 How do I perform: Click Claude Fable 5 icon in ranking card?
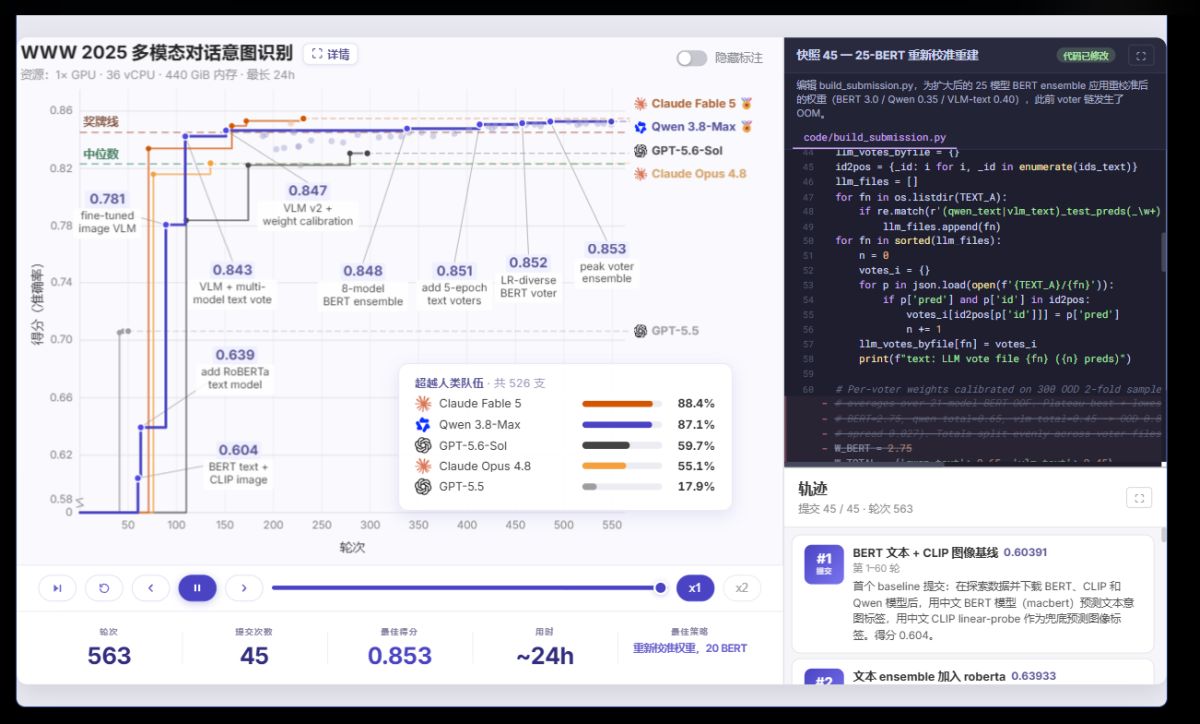click(x=423, y=404)
